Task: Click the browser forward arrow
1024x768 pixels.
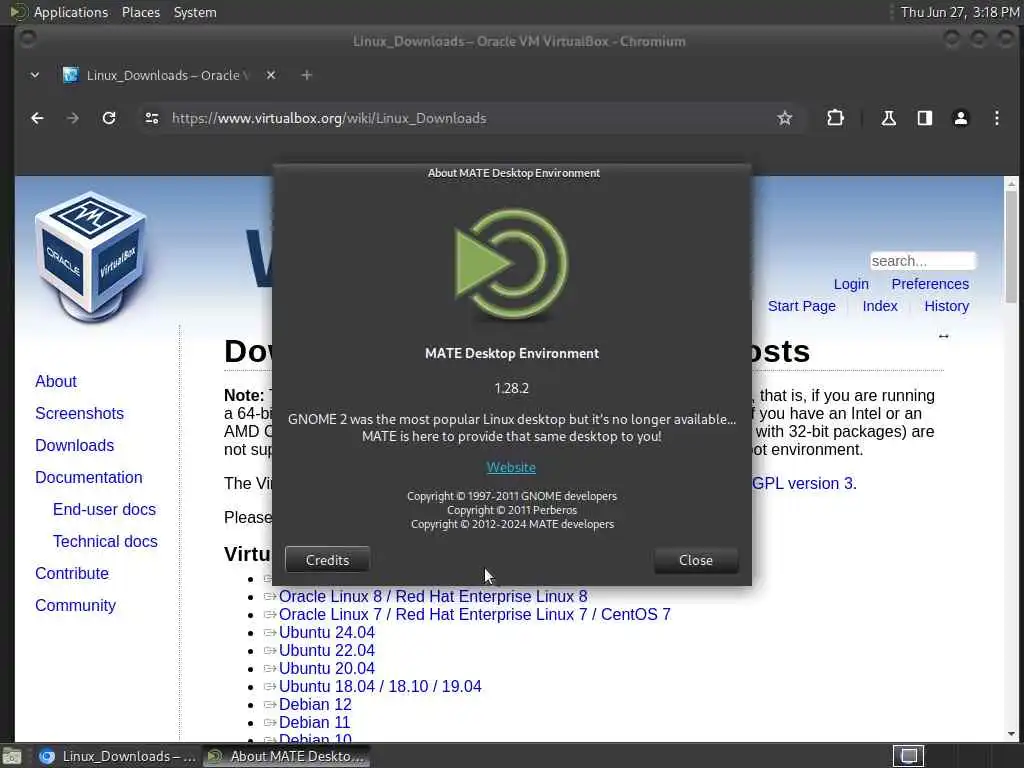Action: click(73, 118)
